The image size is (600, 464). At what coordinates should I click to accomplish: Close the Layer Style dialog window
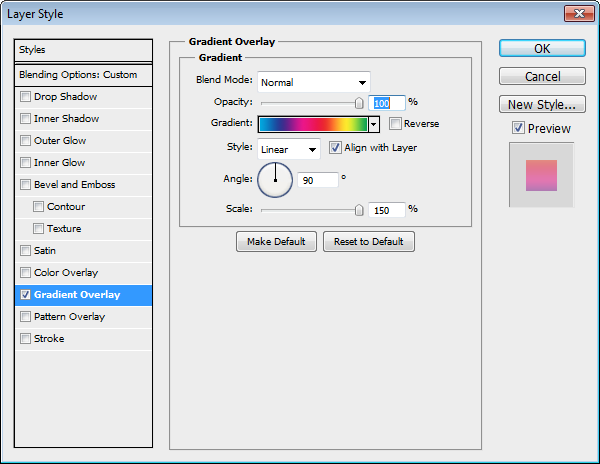click(x=577, y=13)
